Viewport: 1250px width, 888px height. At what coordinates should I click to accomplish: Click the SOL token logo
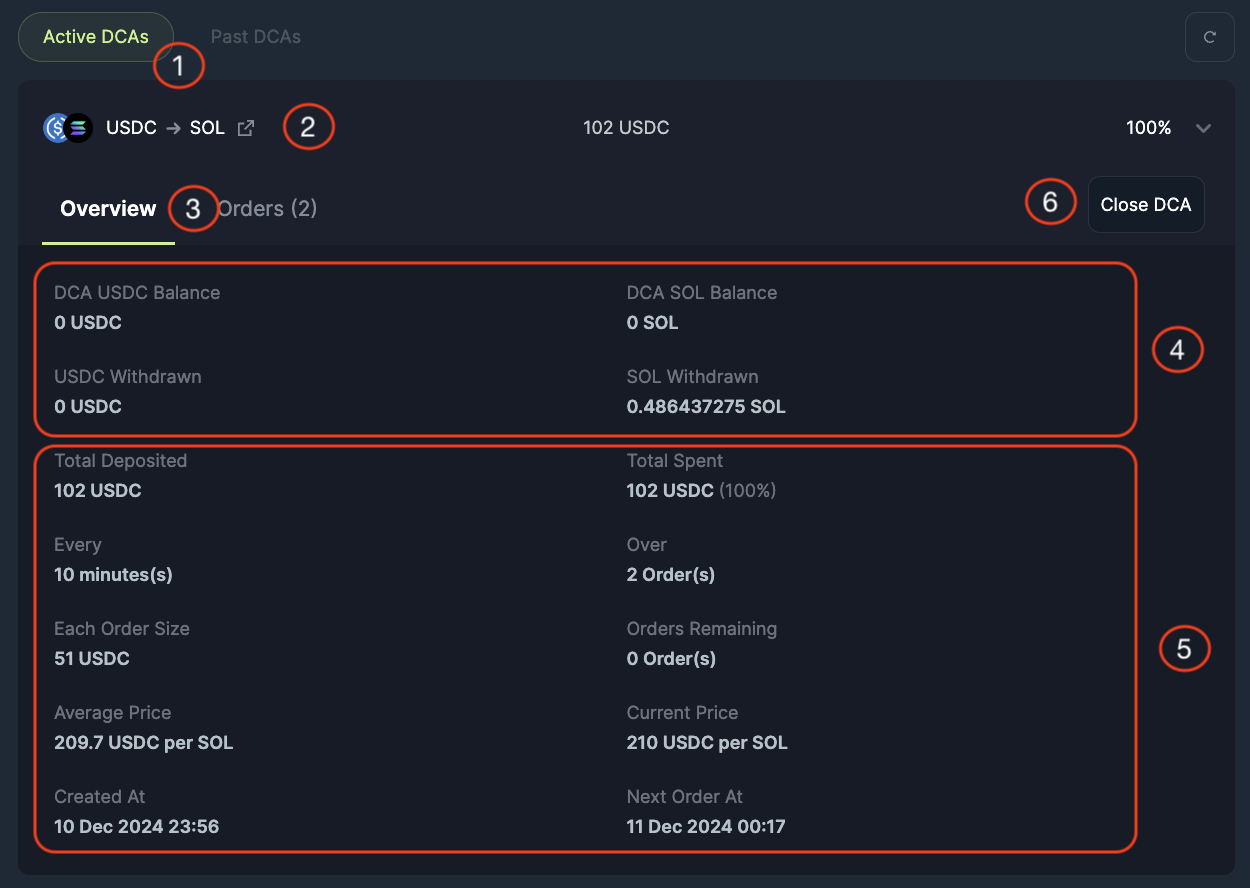[79, 128]
